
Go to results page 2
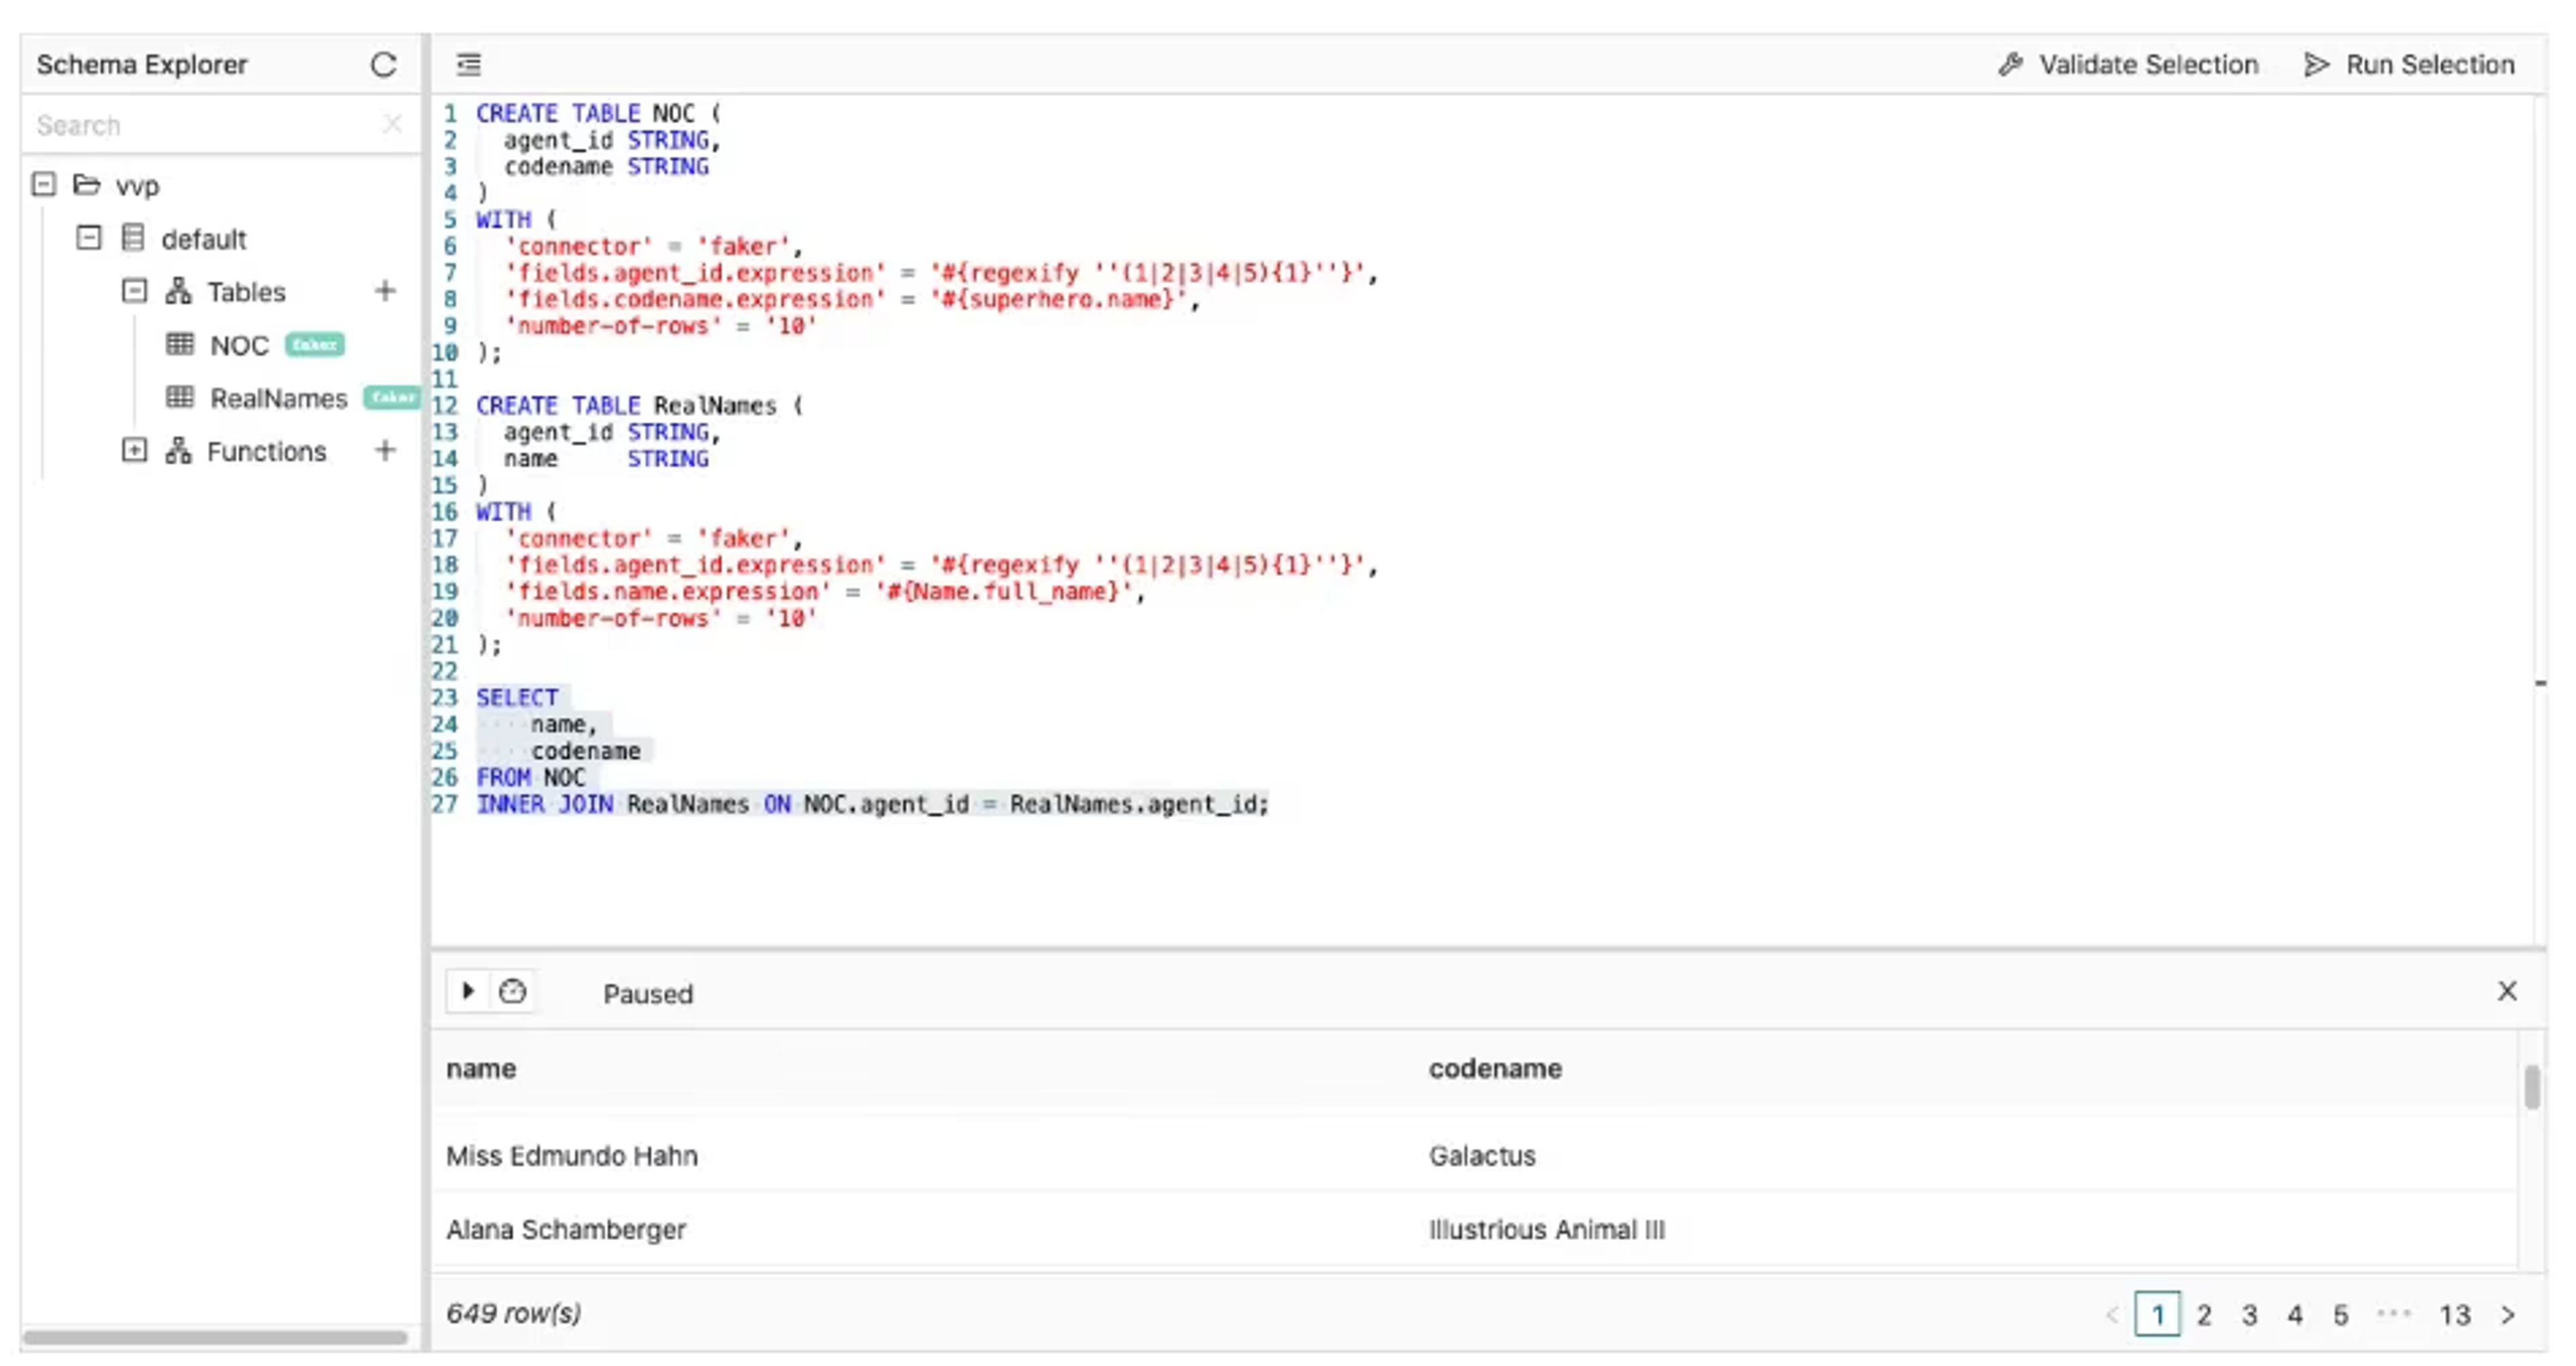click(2203, 1314)
